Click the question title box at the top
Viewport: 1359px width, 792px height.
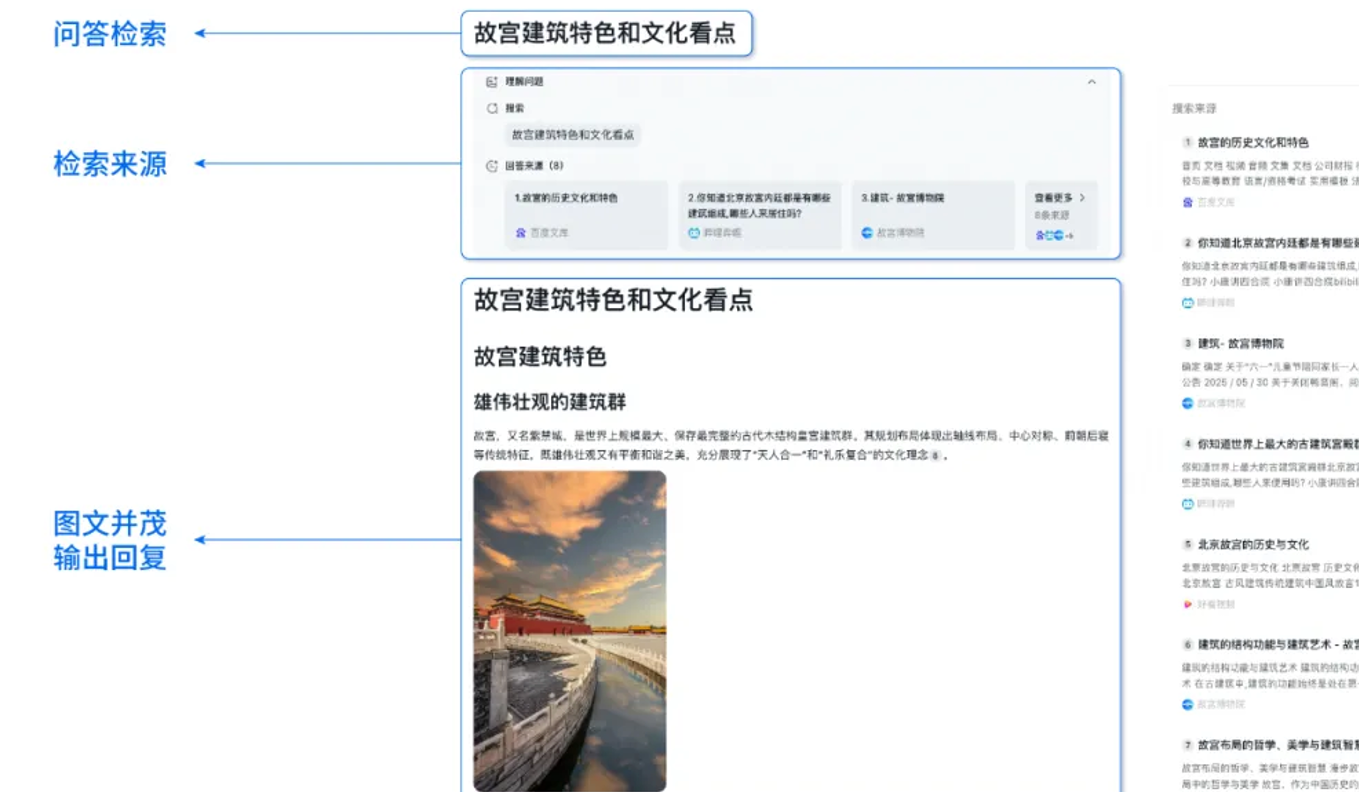click(x=605, y=34)
